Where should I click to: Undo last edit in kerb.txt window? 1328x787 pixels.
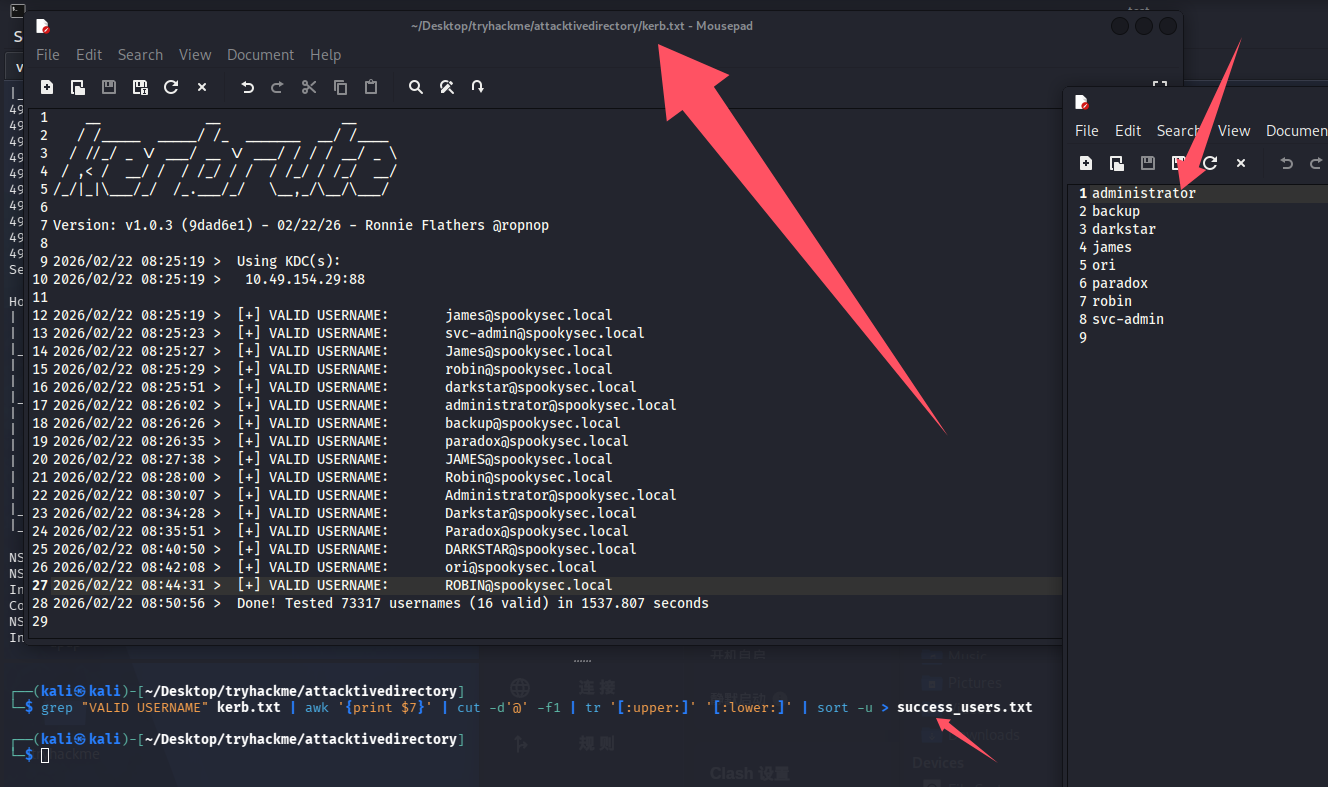(247, 88)
